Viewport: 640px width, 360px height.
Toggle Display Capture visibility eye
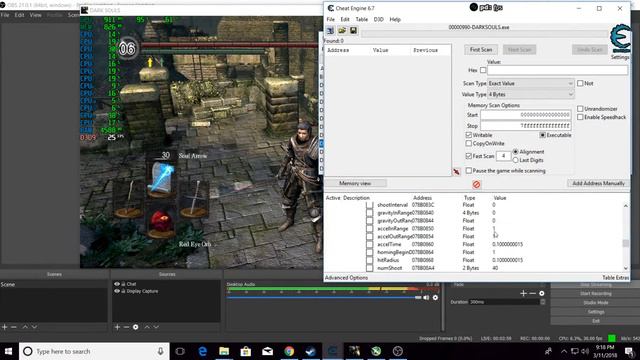(117, 291)
